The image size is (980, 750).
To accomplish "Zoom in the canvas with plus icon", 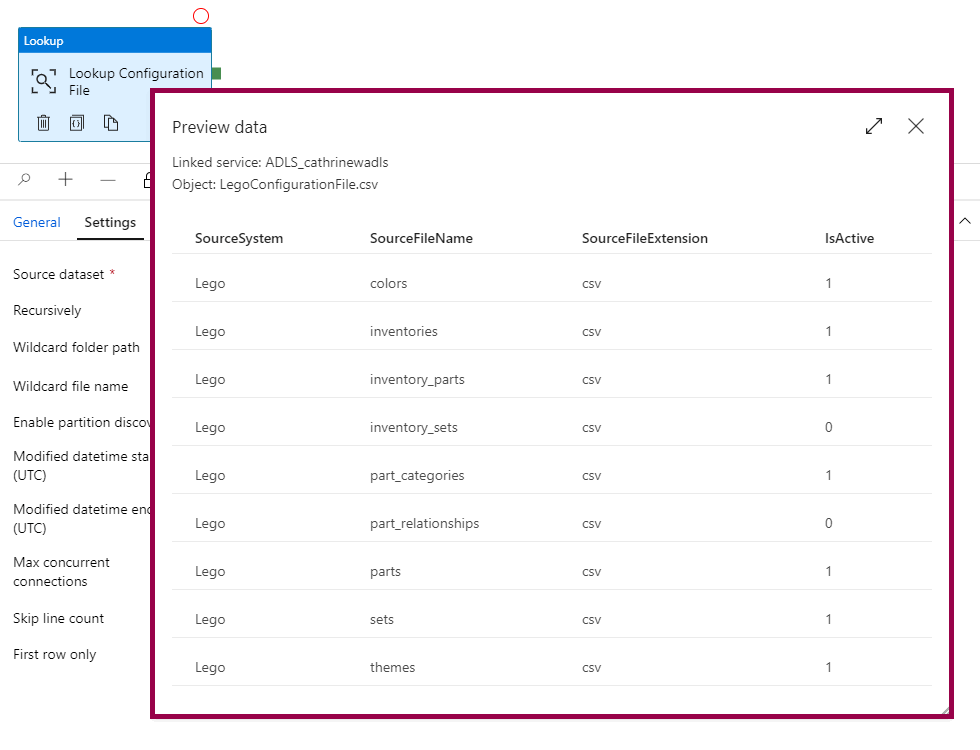I will click(x=66, y=180).
